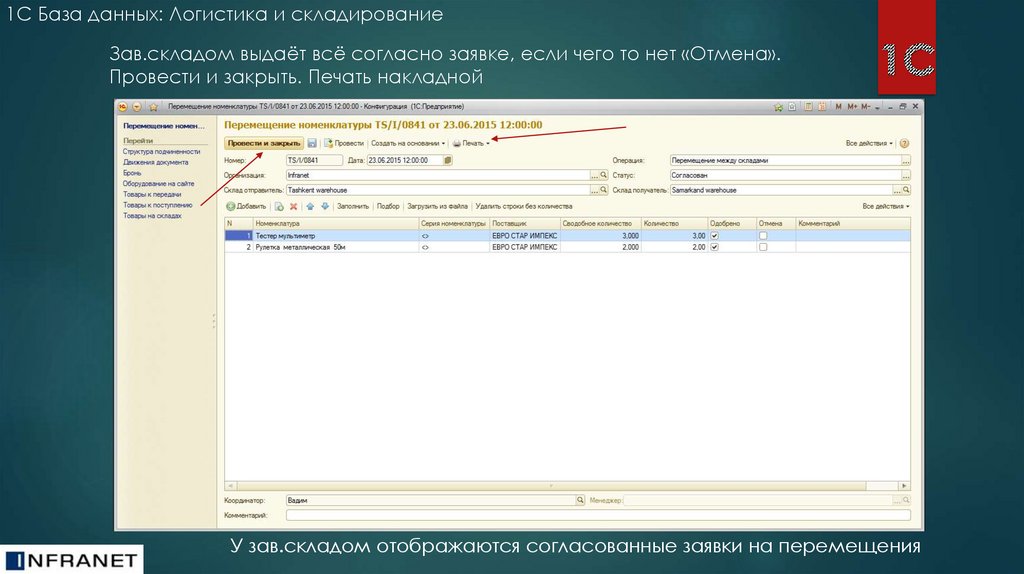1024x574 pixels.
Task: Click the ellipsis button in Склад получатель field
Action: click(897, 190)
